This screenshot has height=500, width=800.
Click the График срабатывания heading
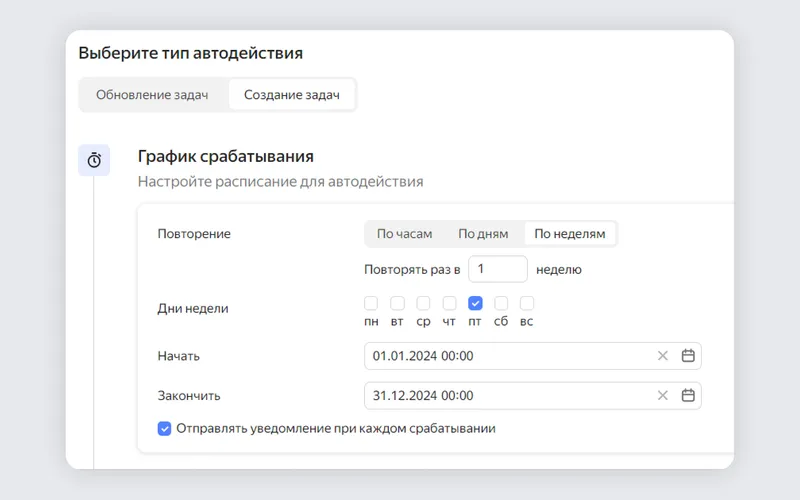pyautogui.click(x=226, y=156)
